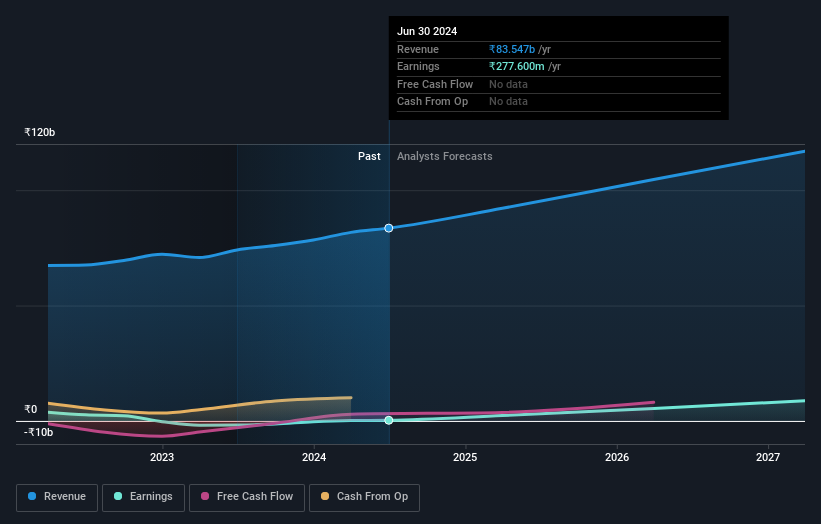Click the ₹0 y-axis label

click(31, 409)
